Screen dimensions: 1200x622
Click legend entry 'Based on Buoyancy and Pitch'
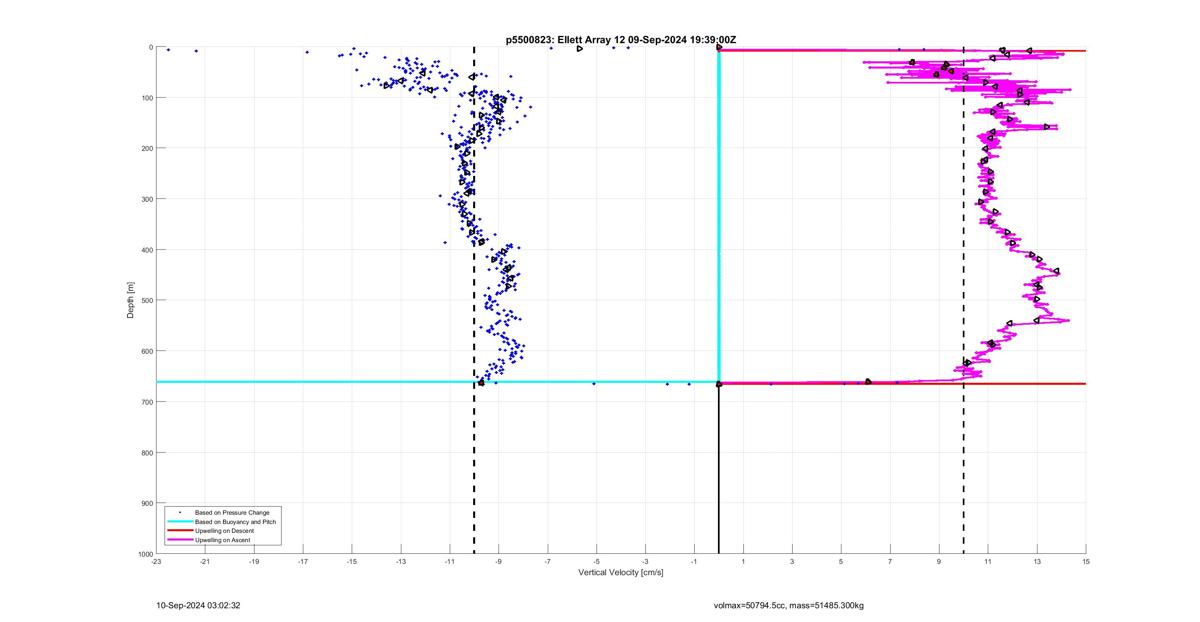click(236, 522)
